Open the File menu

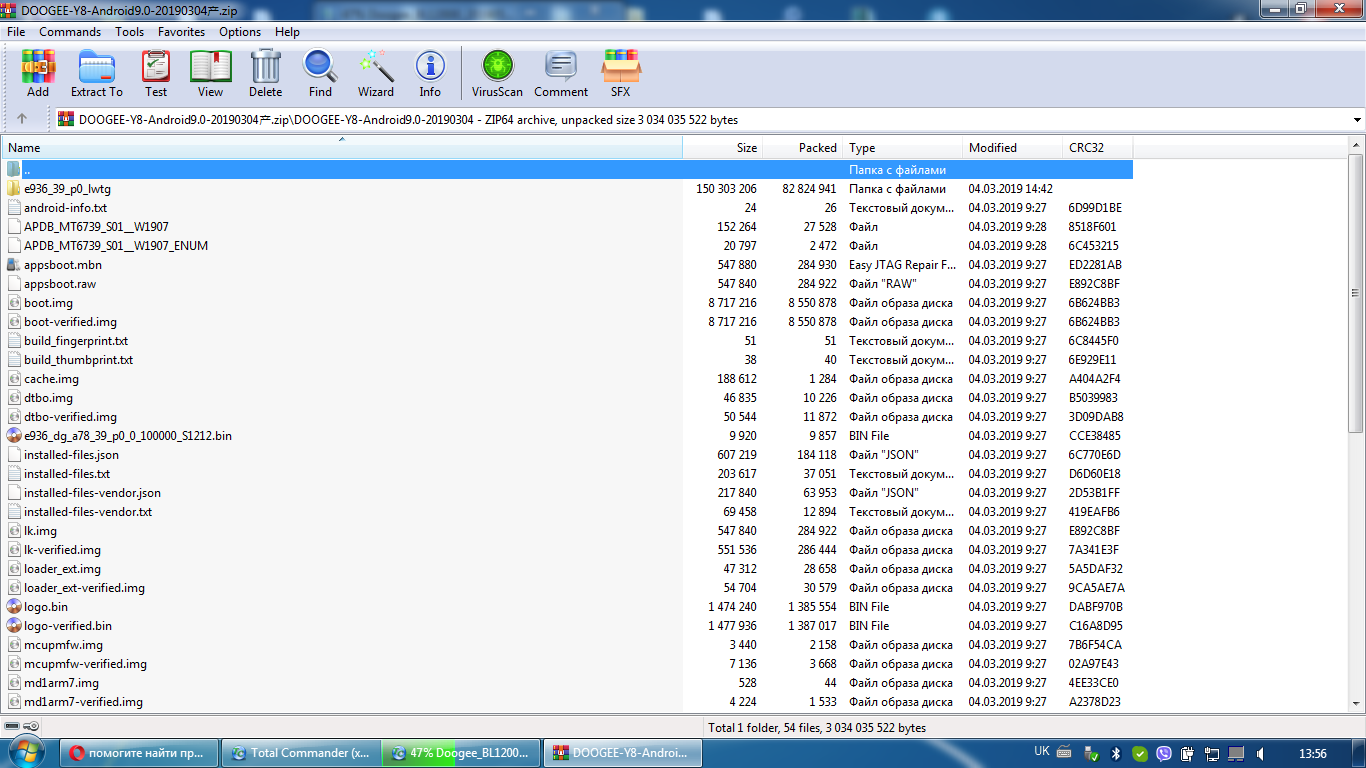coord(16,32)
